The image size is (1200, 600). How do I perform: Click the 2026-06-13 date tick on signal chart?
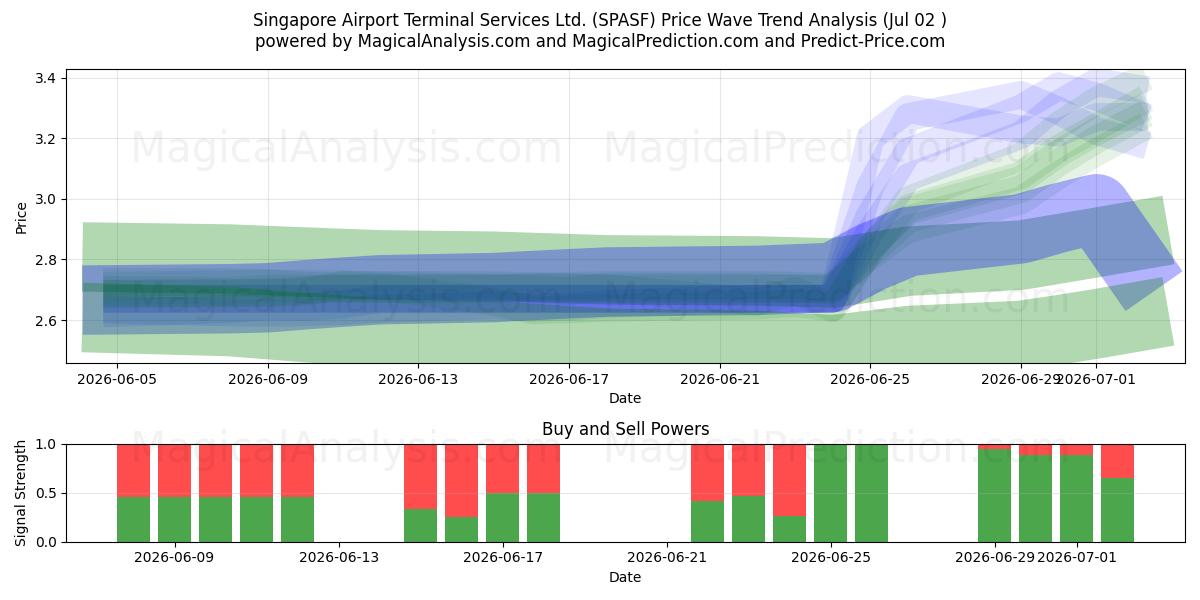(339, 558)
